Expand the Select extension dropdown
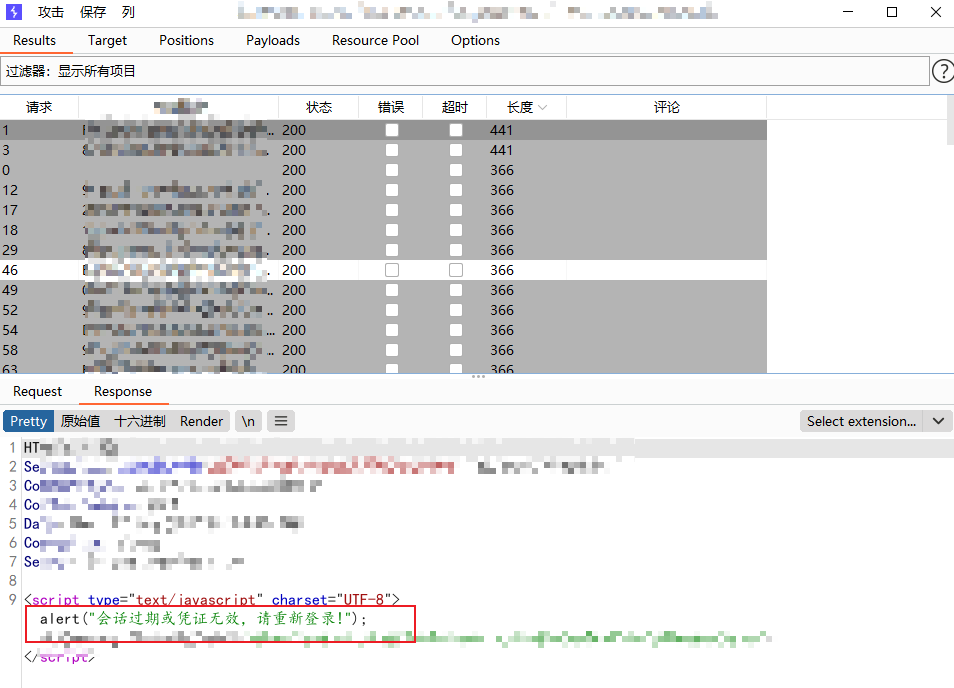The width and height of the screenshot is (954, 688). point(861,421)
